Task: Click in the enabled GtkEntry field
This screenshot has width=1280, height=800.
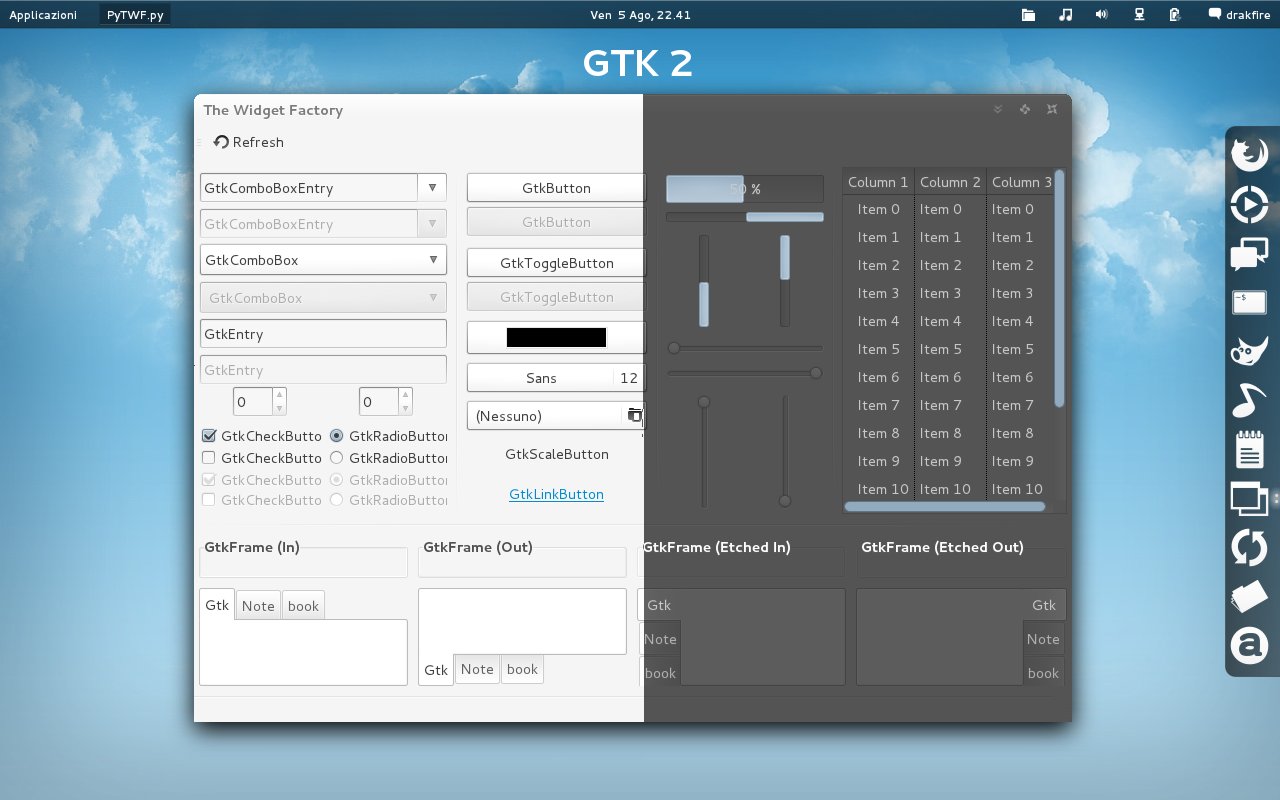Action: click(323, 334)
